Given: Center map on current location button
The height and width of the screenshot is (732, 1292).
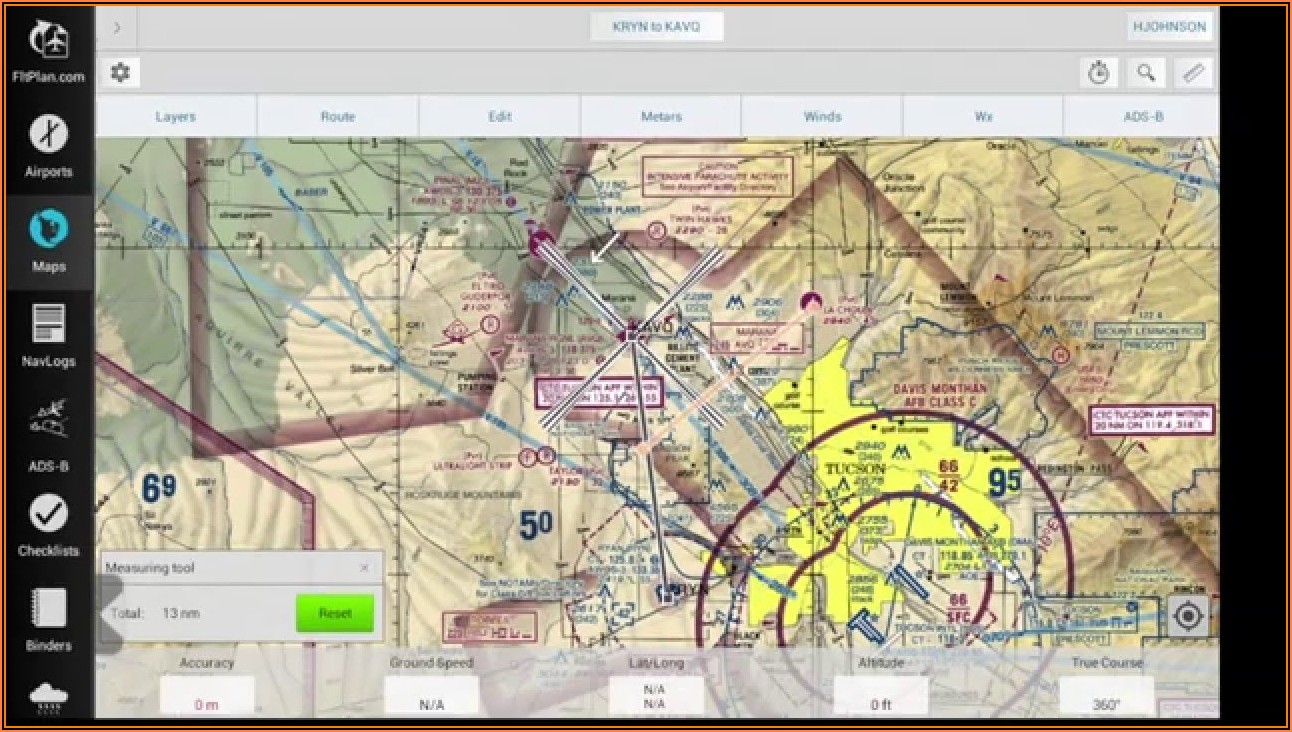Looking at the screenshot, I should [1187, 616].
